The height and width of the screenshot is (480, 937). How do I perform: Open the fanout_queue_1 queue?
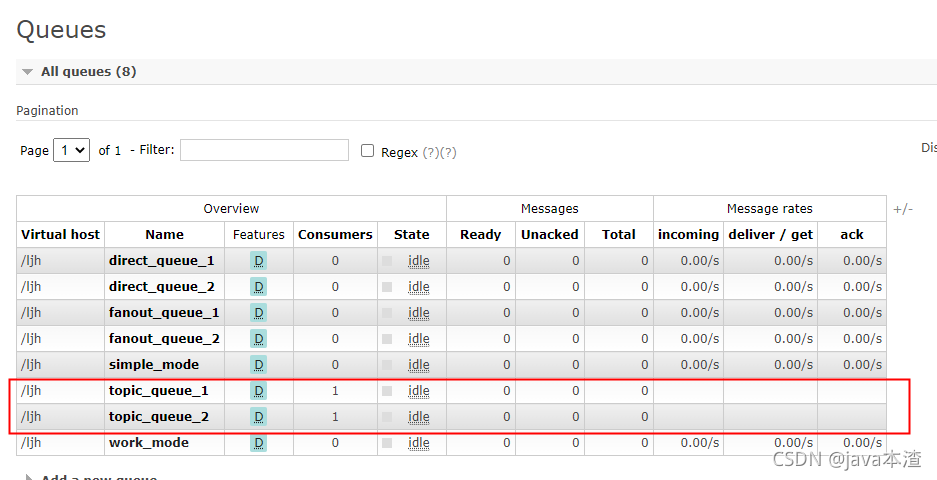tap(164, 313)
